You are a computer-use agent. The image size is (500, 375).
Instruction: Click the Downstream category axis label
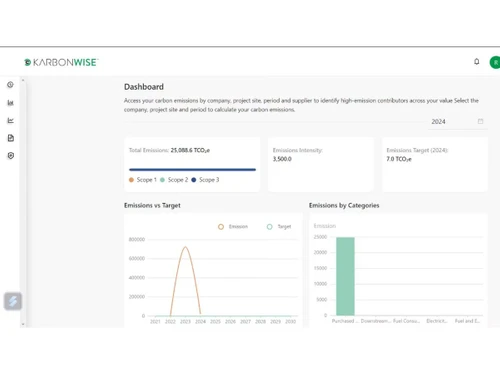[376, 321]
